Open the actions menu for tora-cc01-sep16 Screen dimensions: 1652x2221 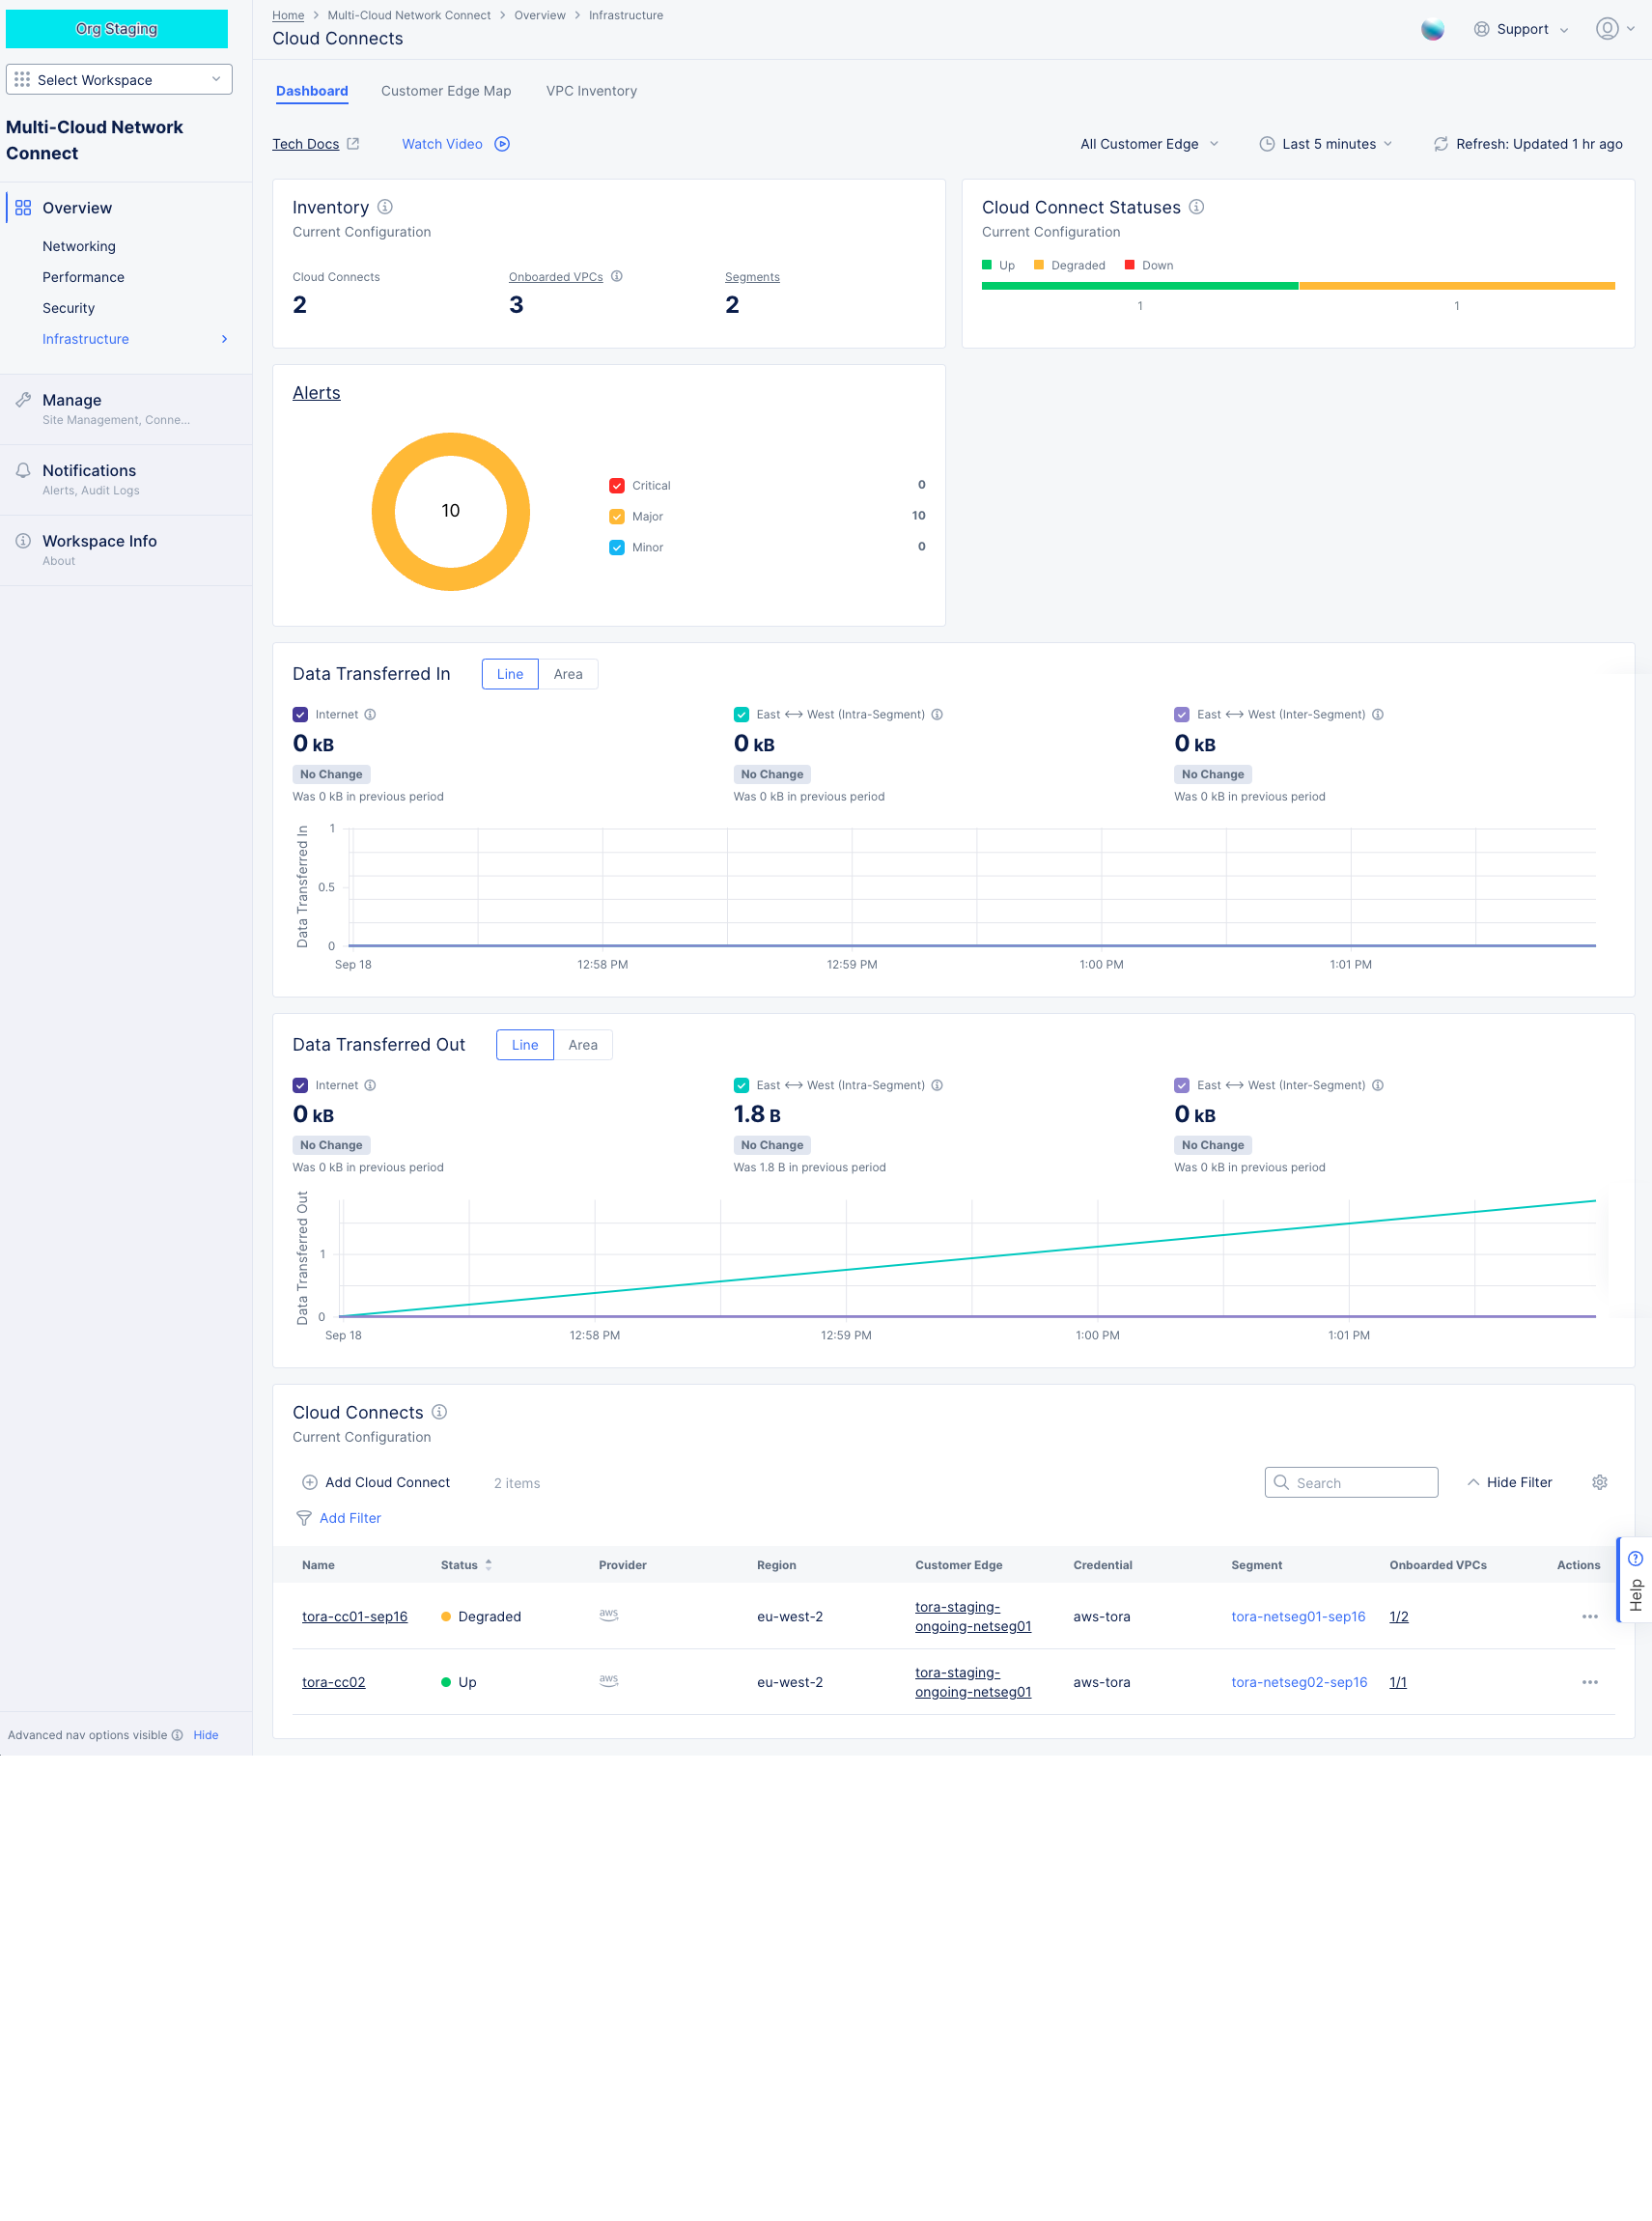(x=1590, y=1616)
